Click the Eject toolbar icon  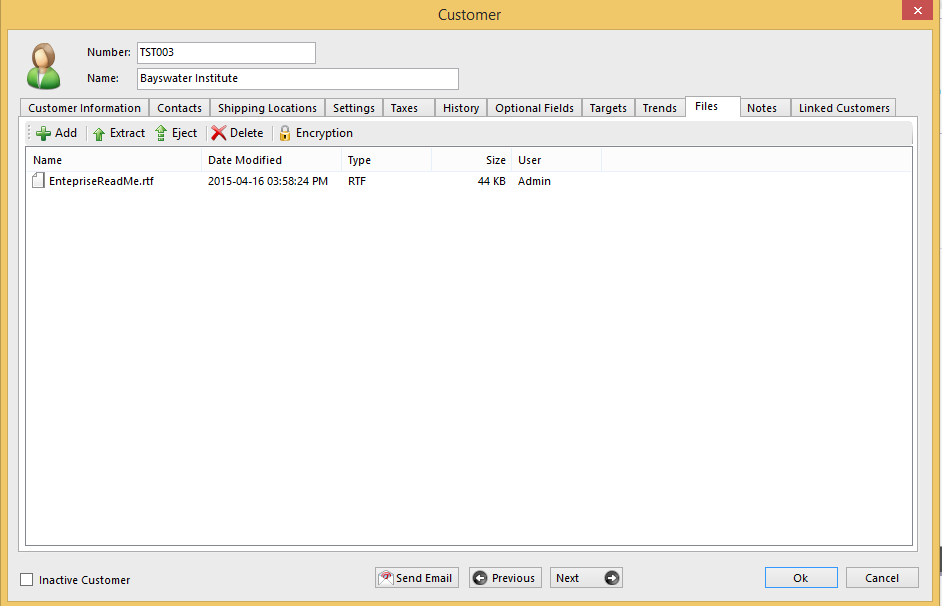click(x=160, y=133)
